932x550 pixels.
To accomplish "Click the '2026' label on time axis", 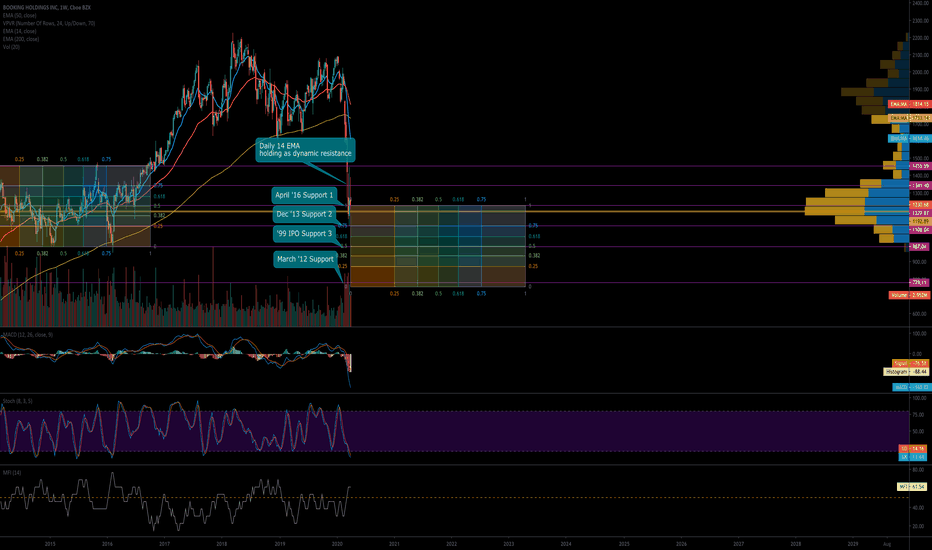I will (x=681, y=543).
